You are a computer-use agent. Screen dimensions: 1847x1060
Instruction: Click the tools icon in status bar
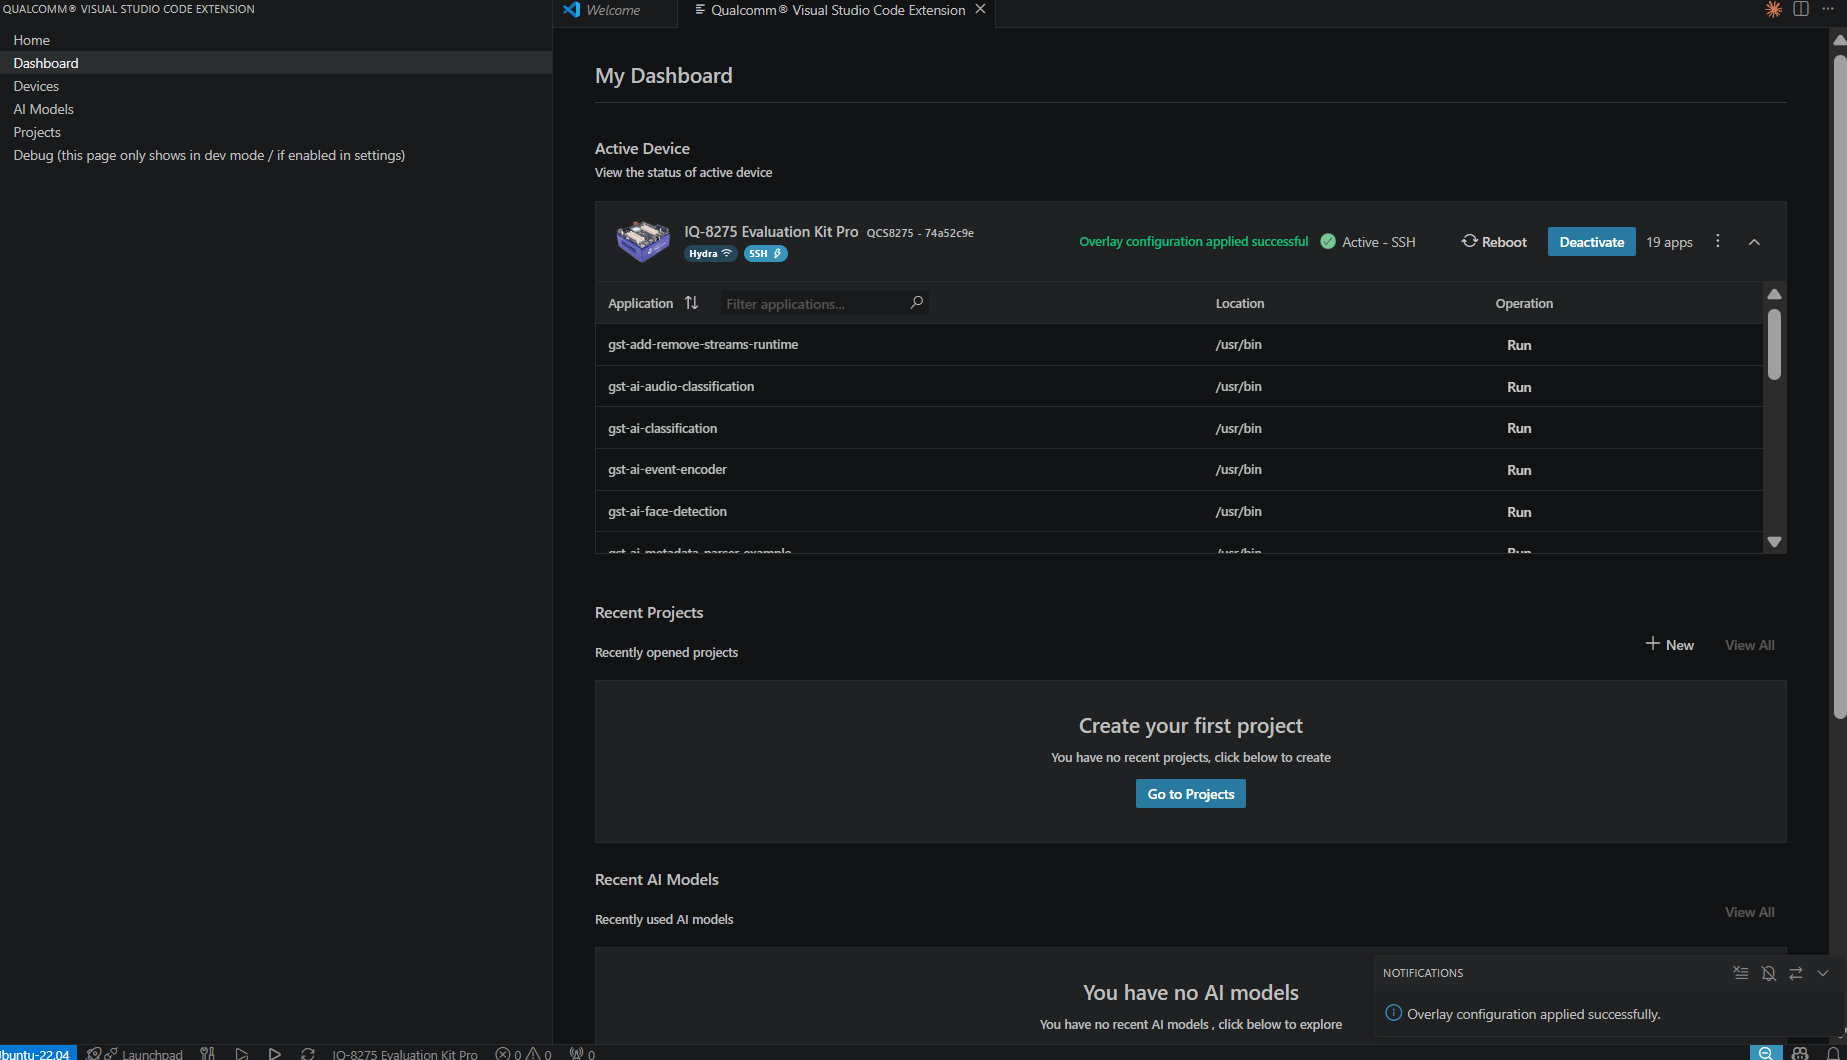click(x=208, y=1053)
